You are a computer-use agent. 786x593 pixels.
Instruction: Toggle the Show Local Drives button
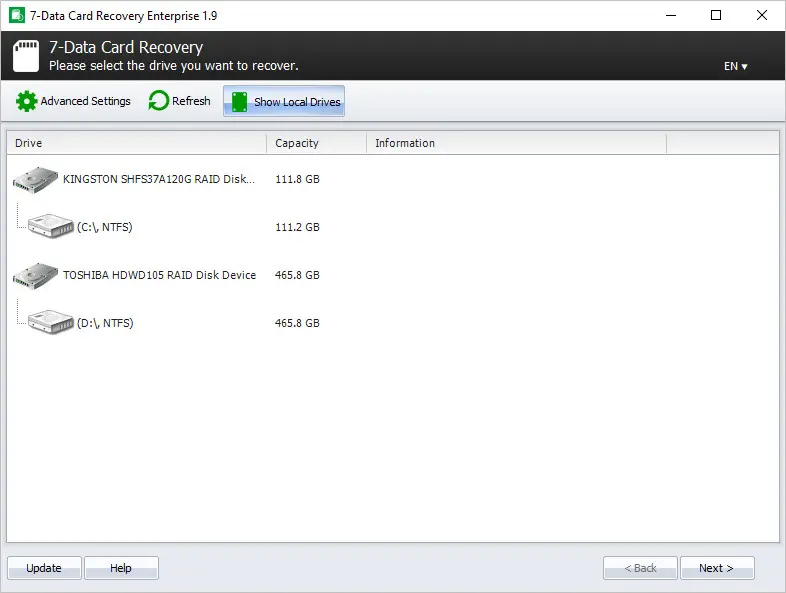click(x=284, y=101)
